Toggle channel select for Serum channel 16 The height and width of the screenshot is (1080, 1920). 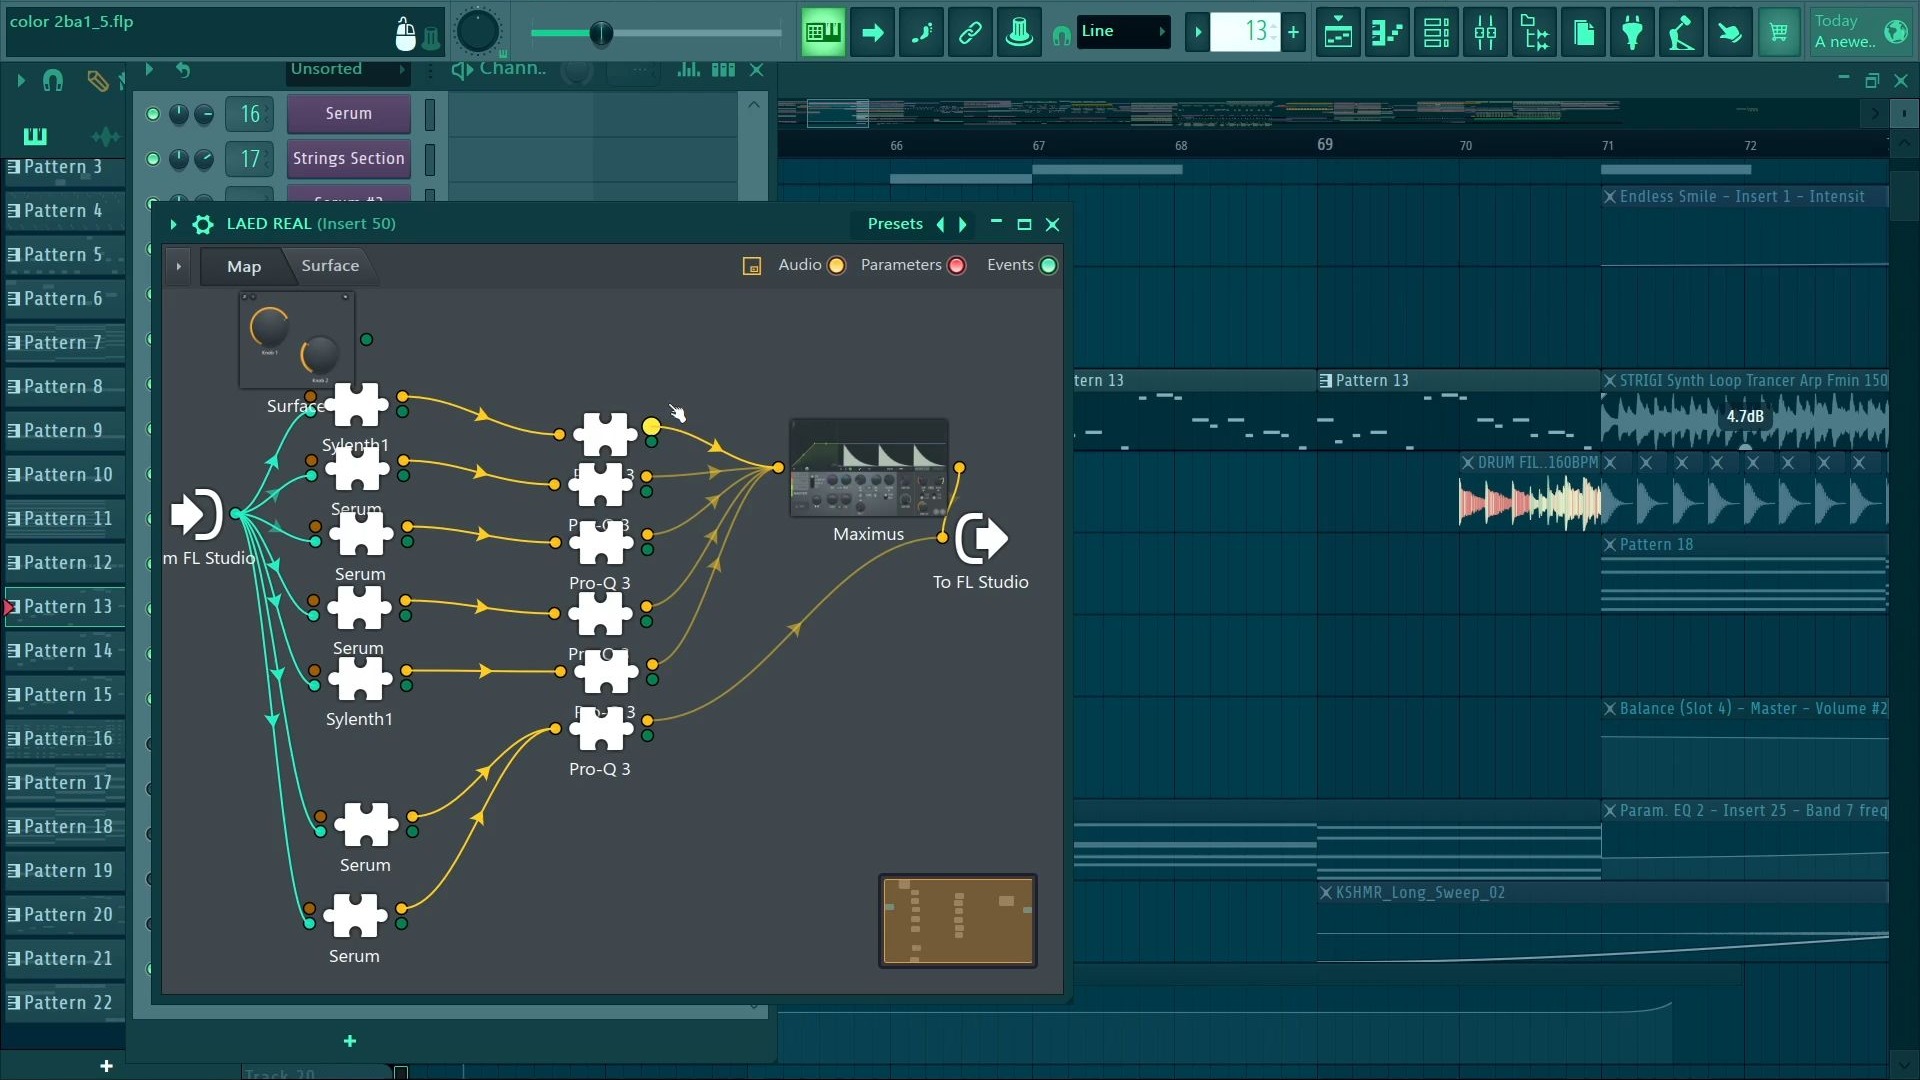coord(430,114)
